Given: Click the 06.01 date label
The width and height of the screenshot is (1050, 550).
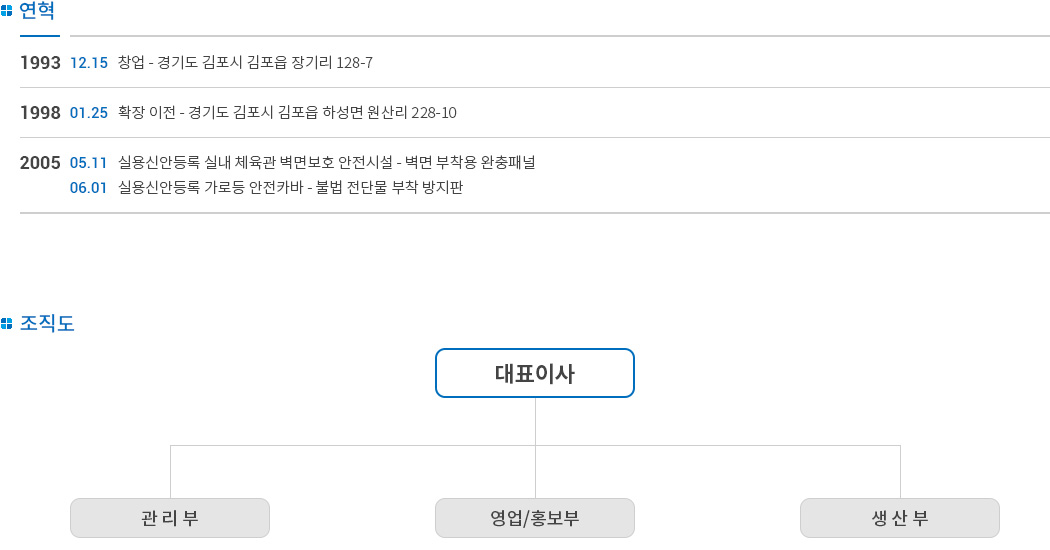Looking at the screenshot, I should 88,188.
